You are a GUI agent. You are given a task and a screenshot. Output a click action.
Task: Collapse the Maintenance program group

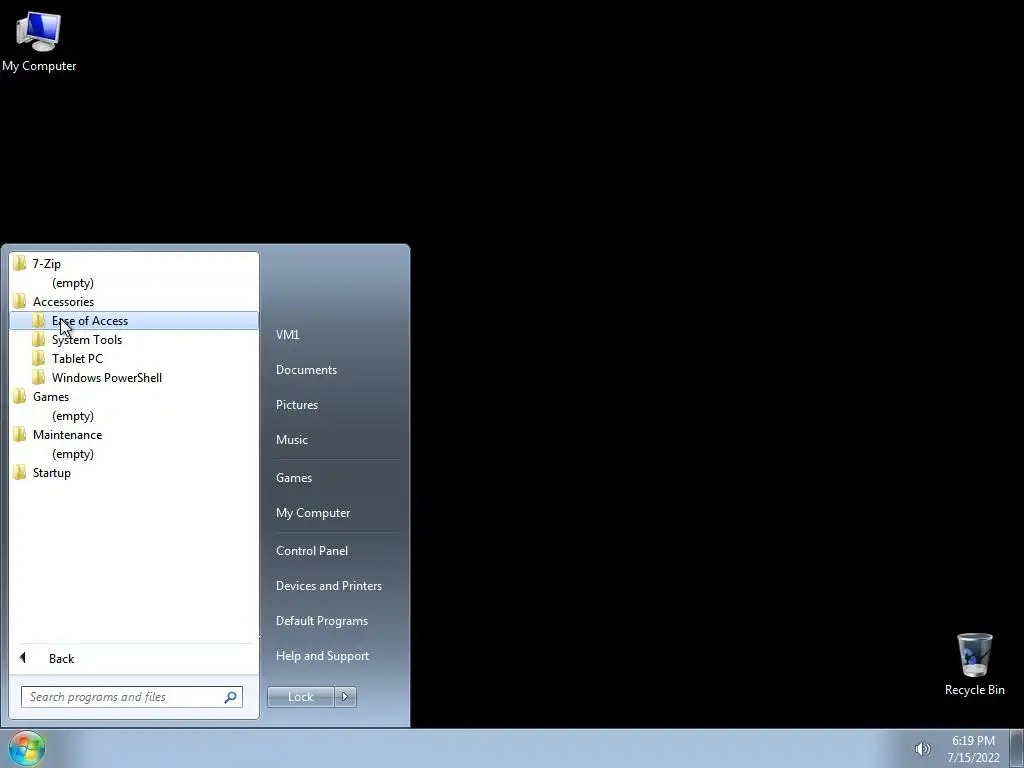tap(134, 434)
